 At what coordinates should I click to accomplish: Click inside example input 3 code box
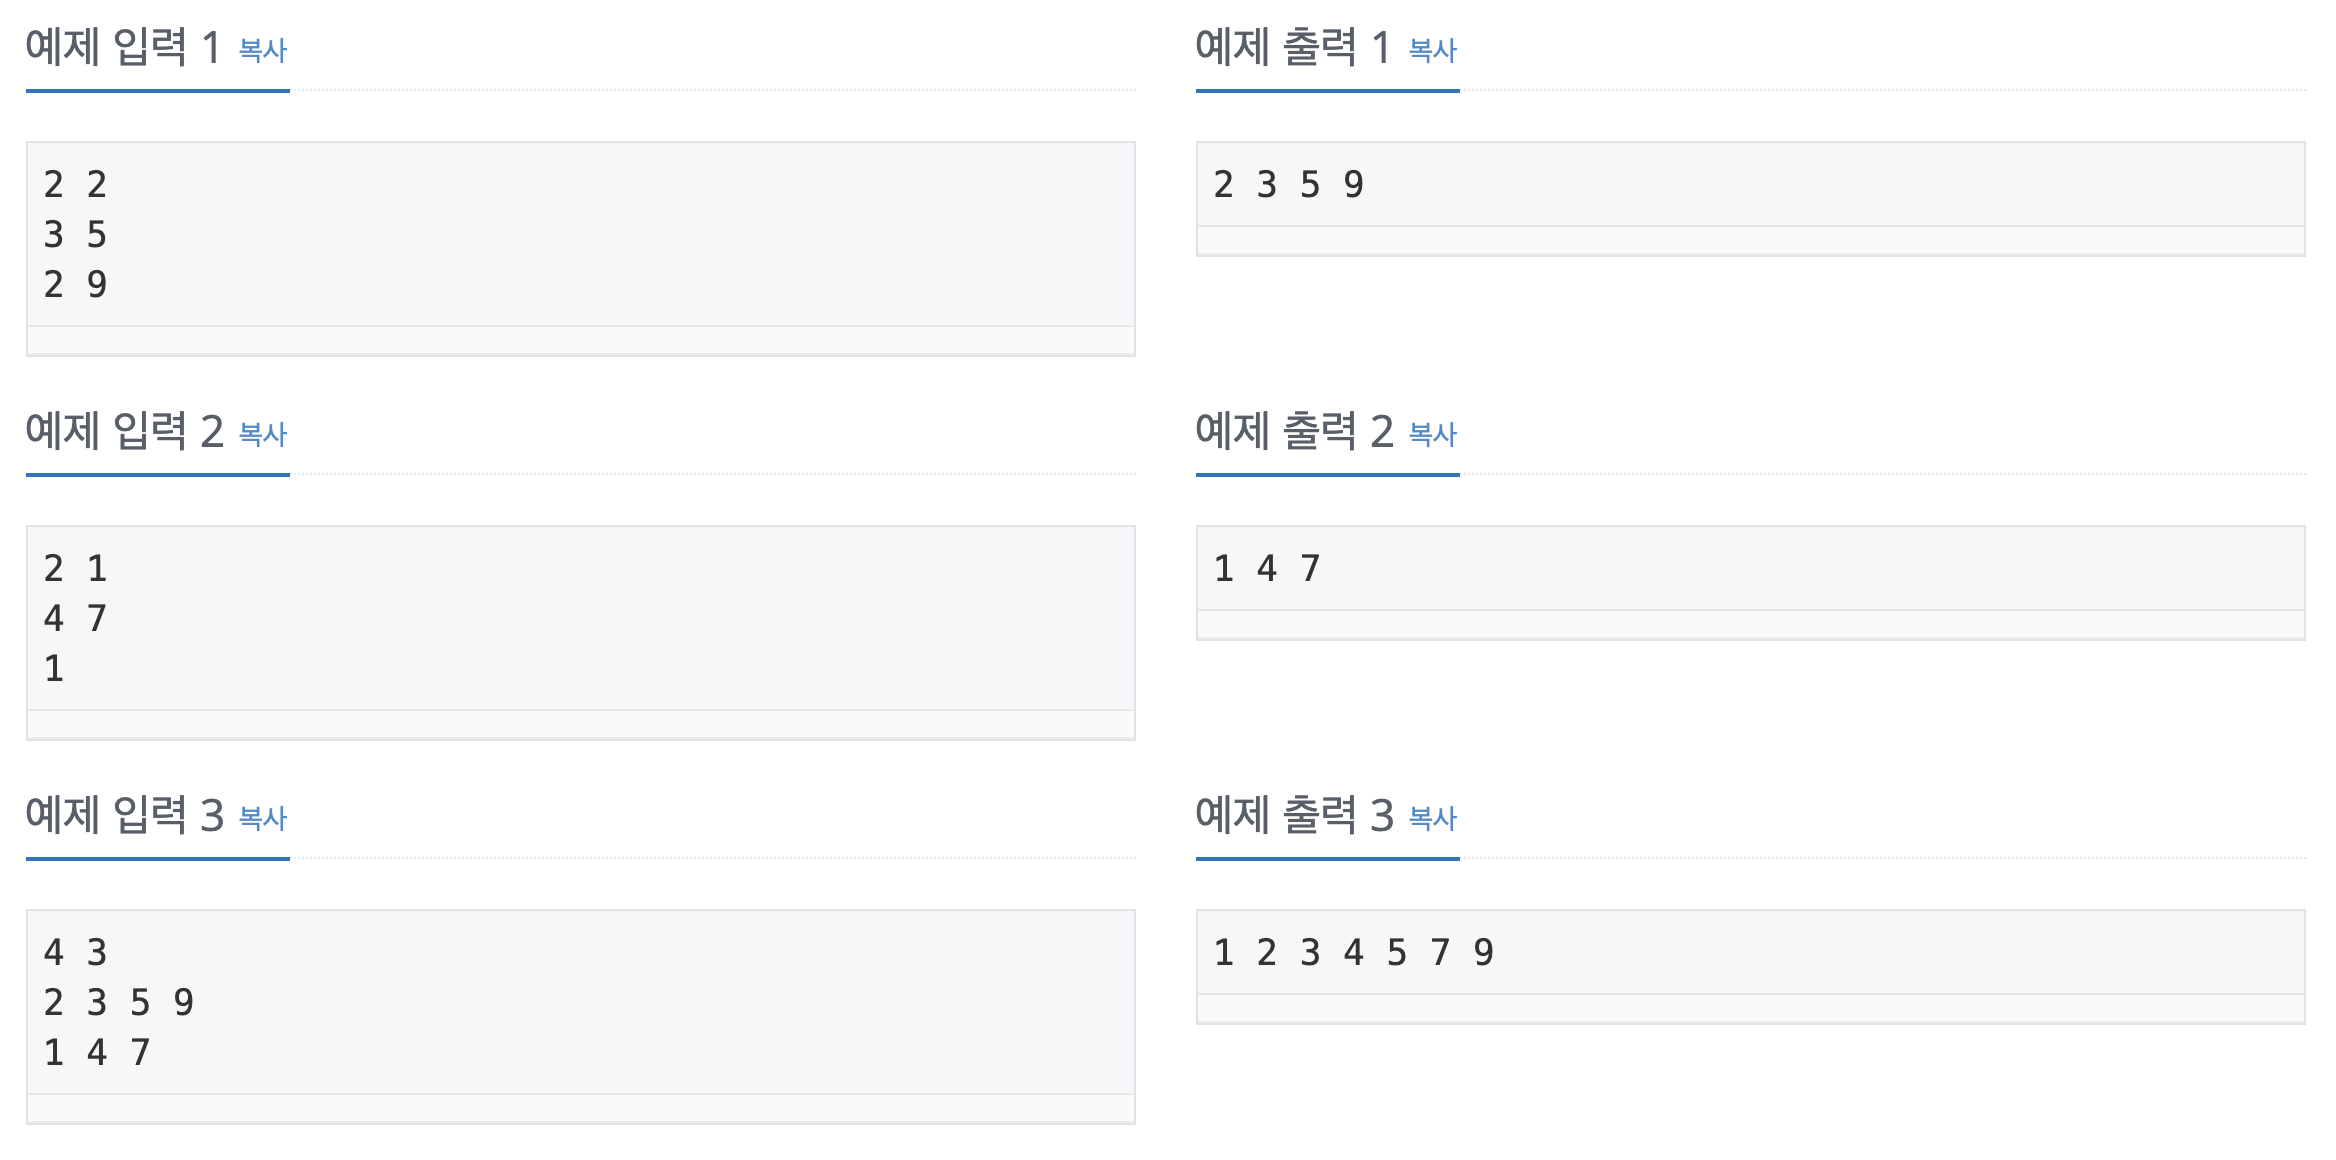tap(581, 1016)
